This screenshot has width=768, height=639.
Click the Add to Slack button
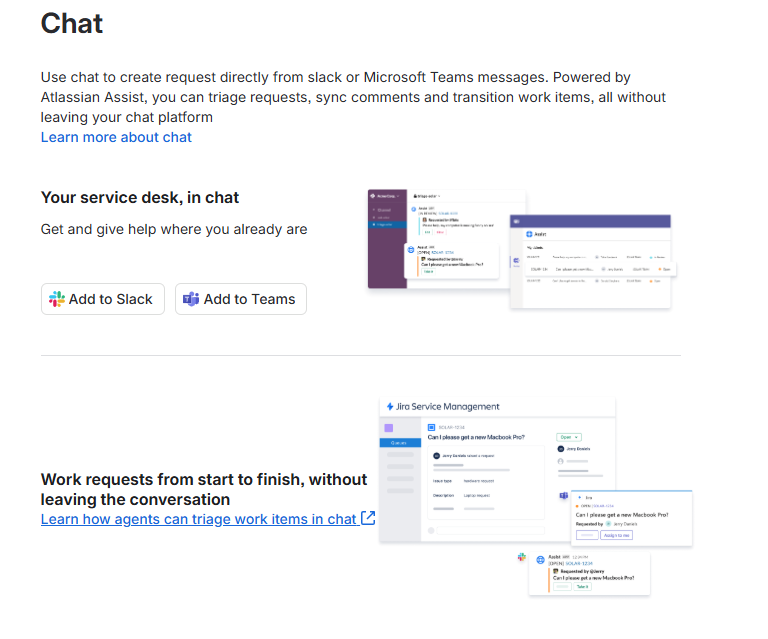tap(103, 299)
